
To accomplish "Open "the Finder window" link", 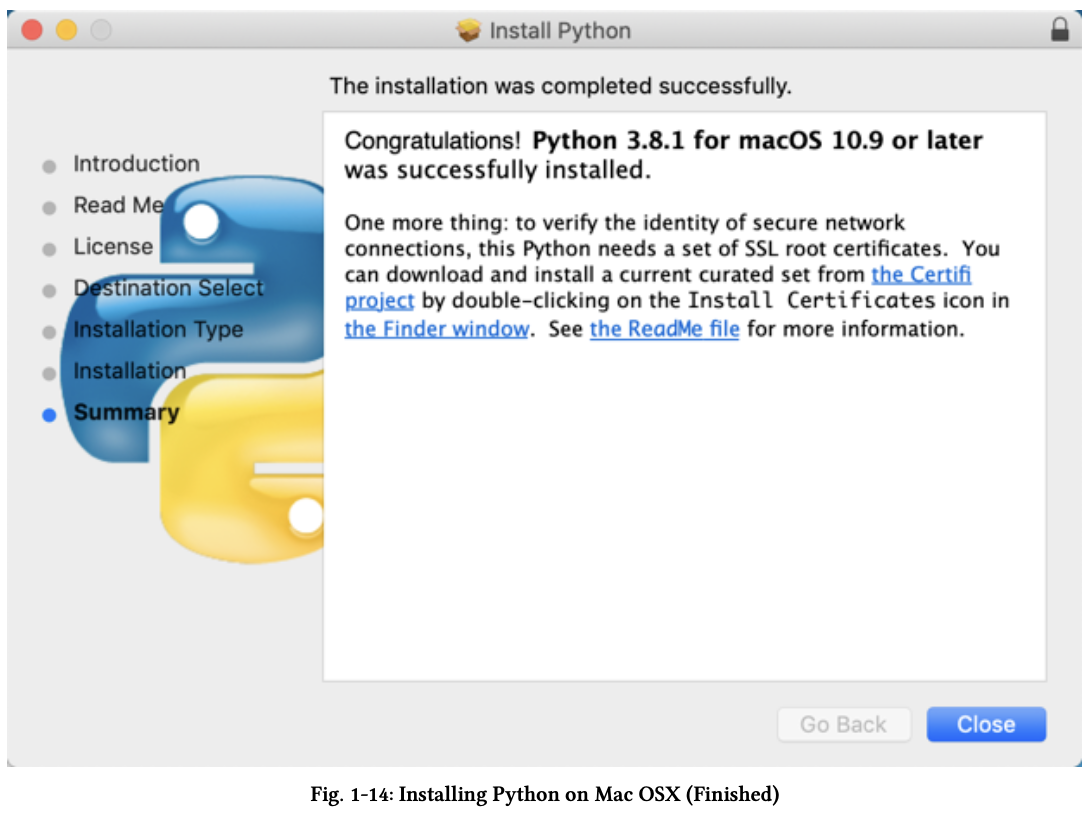I will click(437, 328).
